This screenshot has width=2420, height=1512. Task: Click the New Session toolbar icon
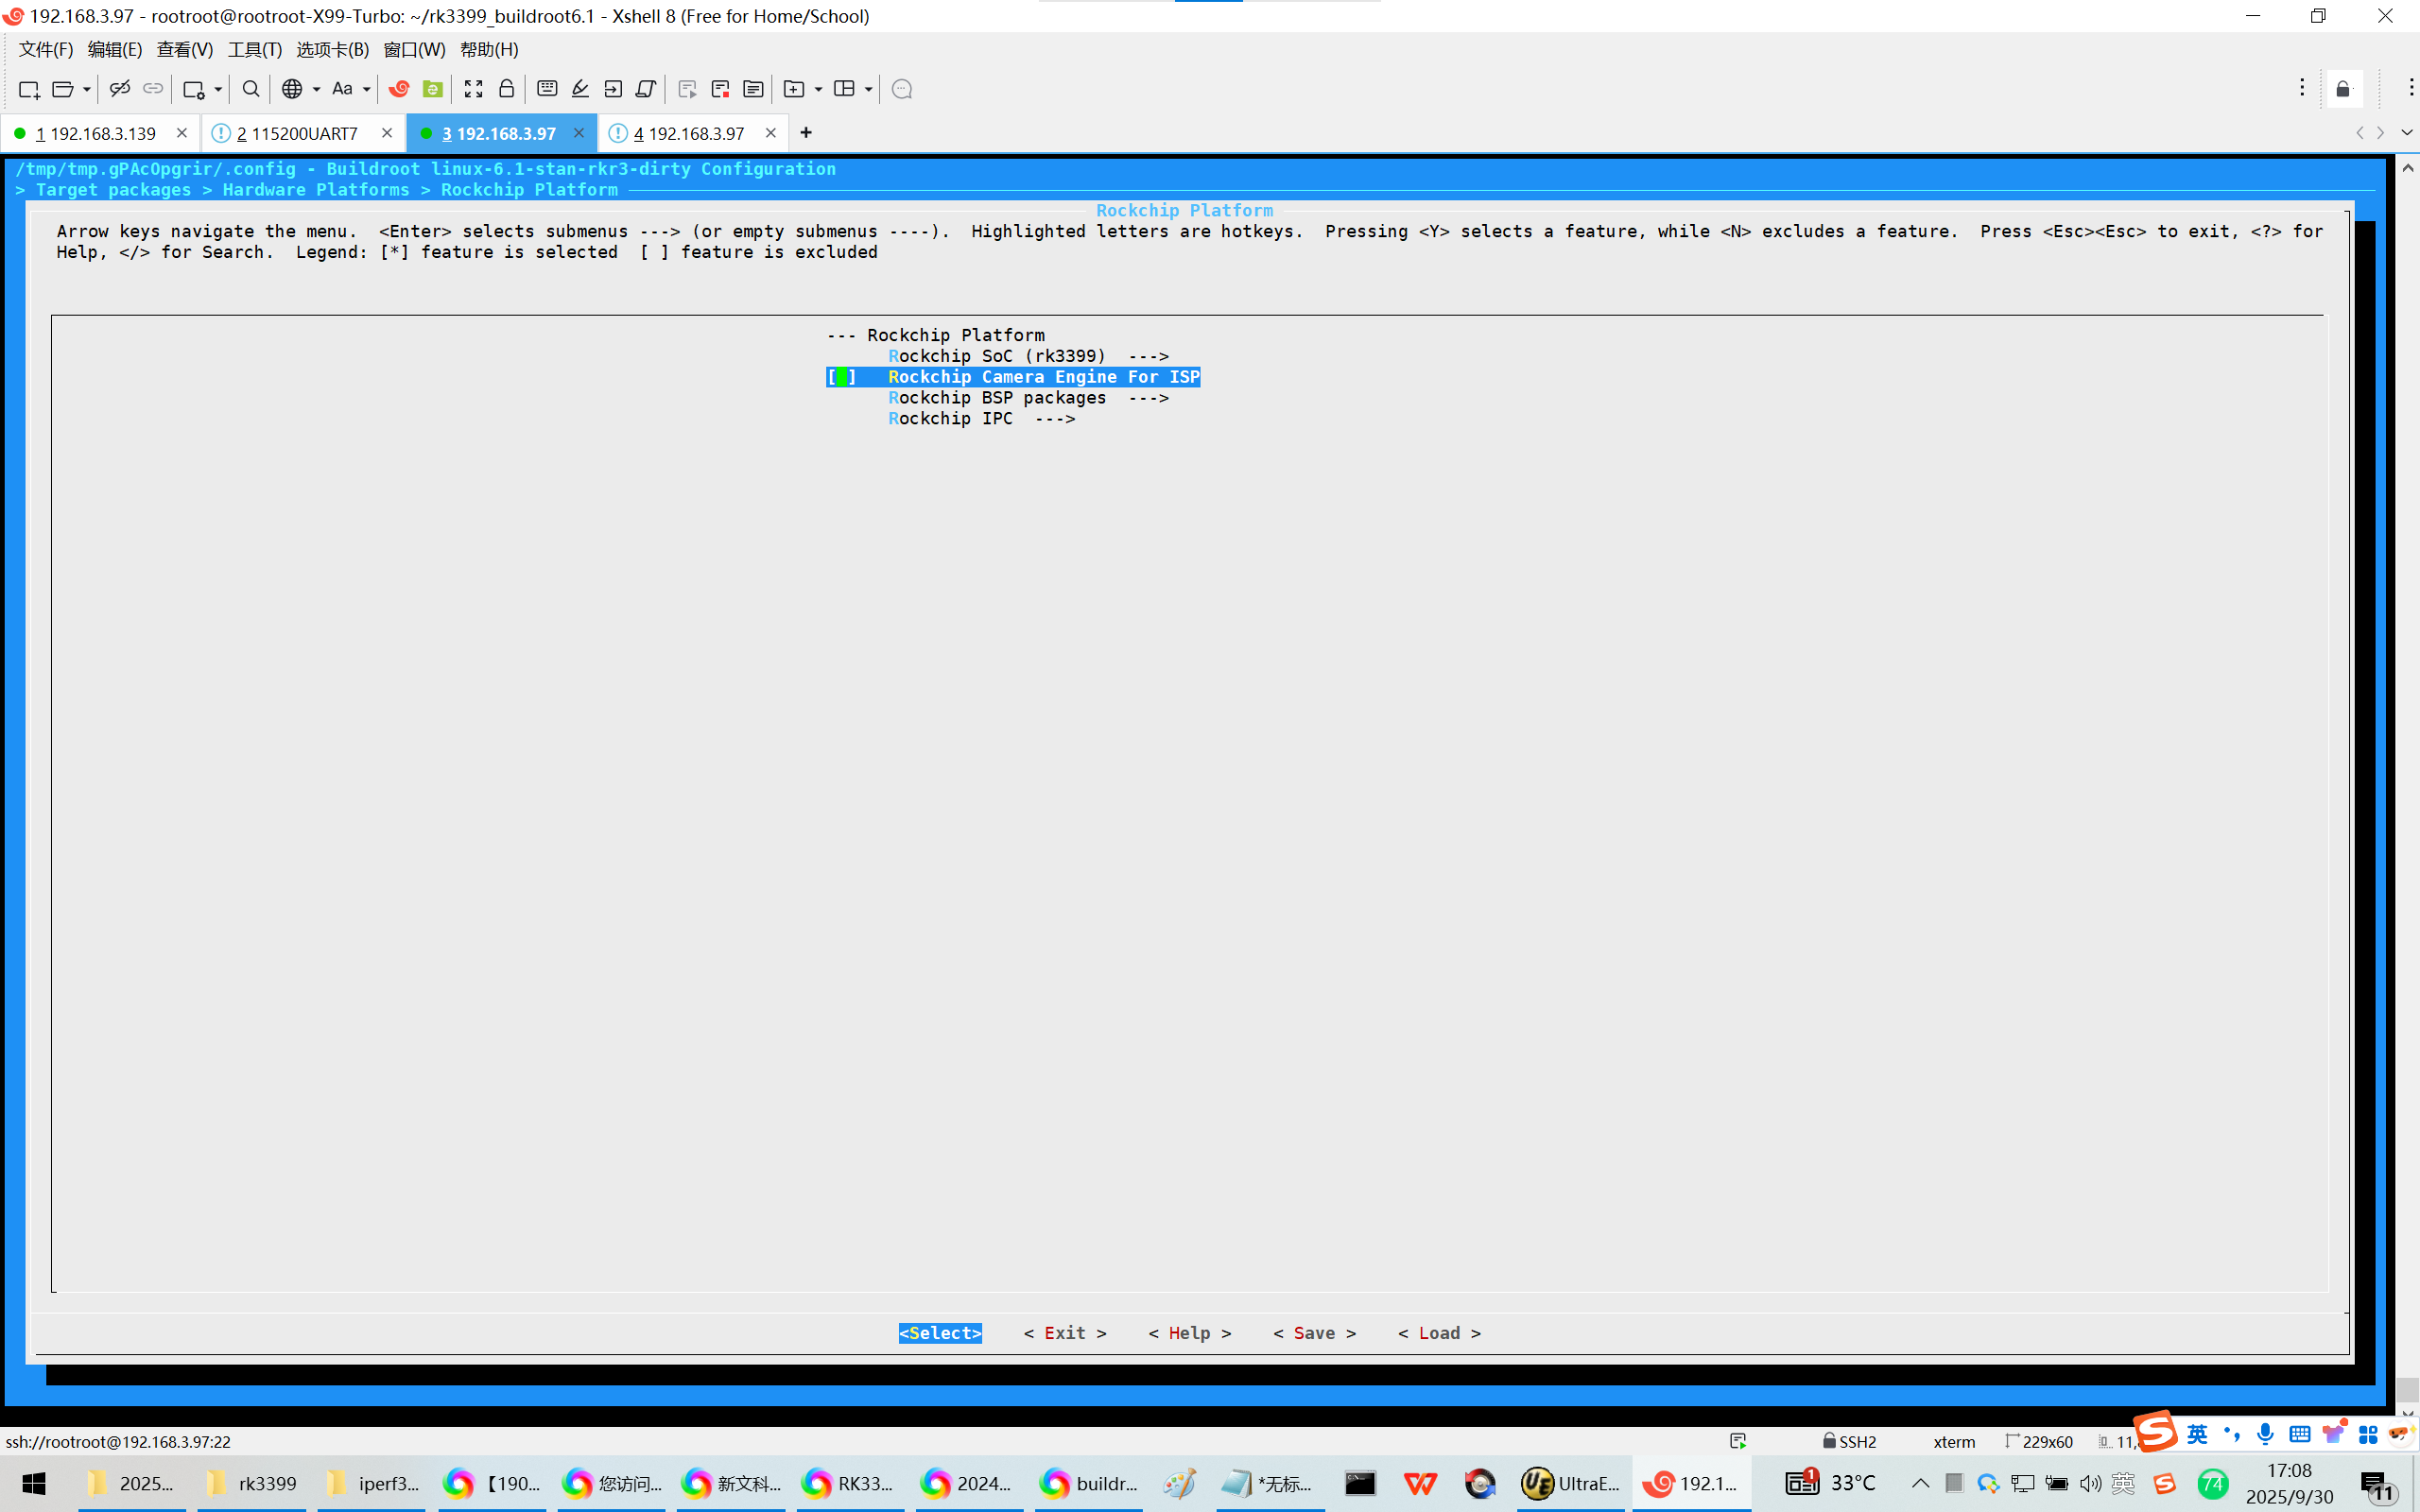28,89
